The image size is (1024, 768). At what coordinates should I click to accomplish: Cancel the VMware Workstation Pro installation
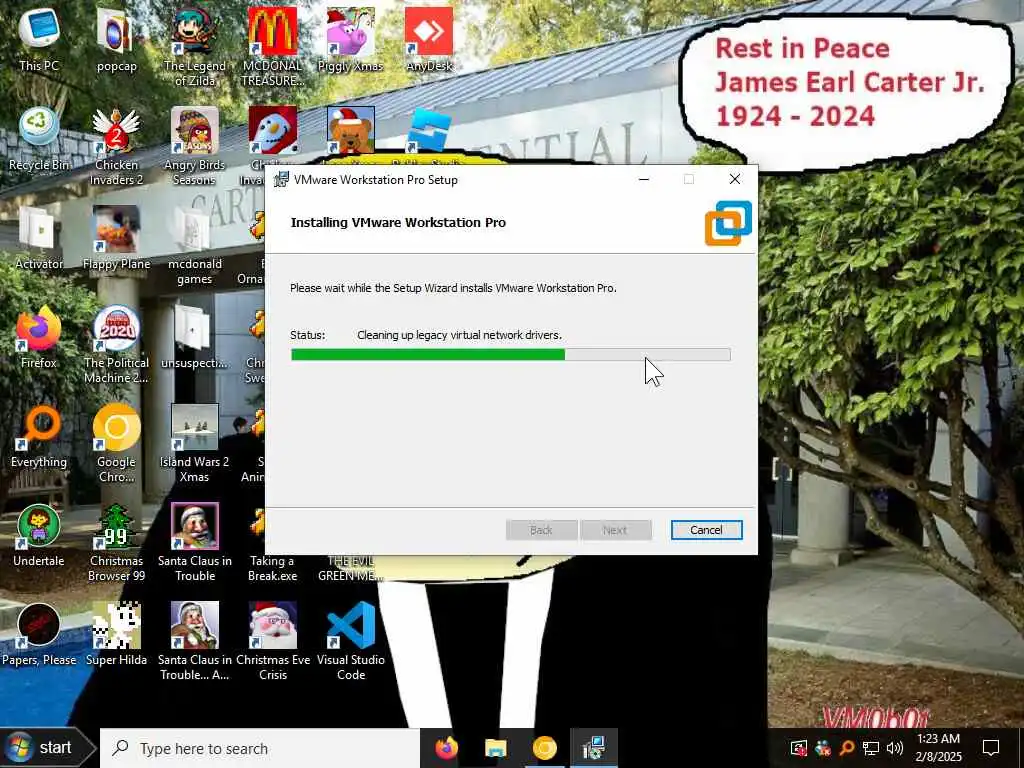pyautogui.click(x=706, y=530)
